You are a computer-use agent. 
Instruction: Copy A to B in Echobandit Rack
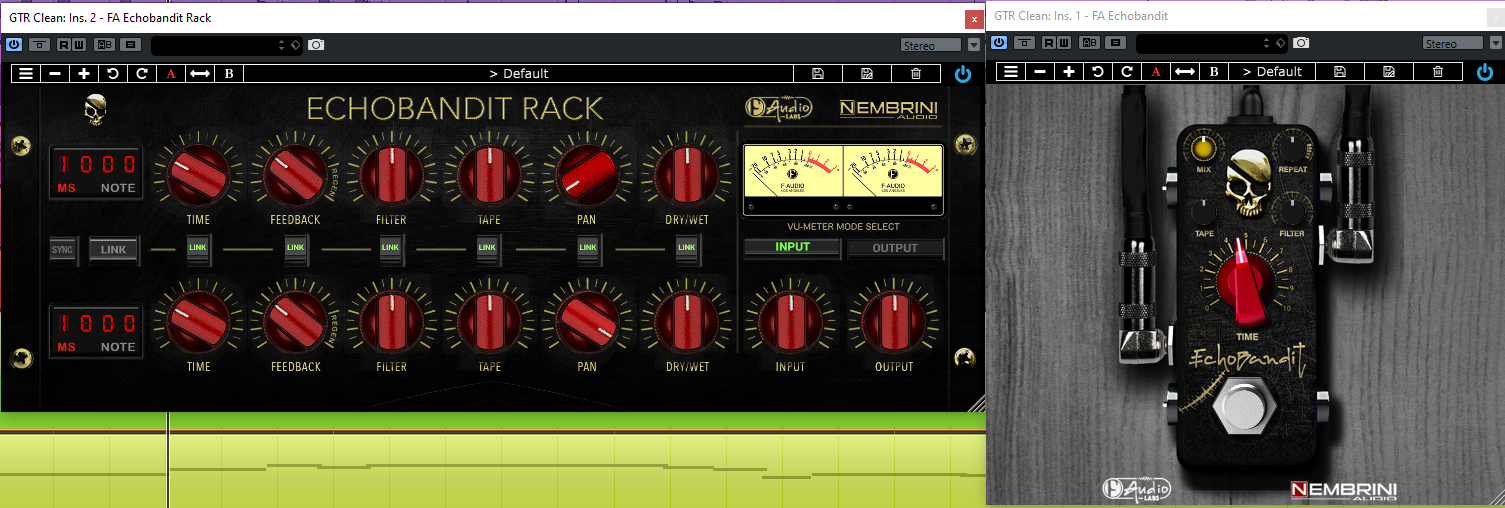[200, 73]
